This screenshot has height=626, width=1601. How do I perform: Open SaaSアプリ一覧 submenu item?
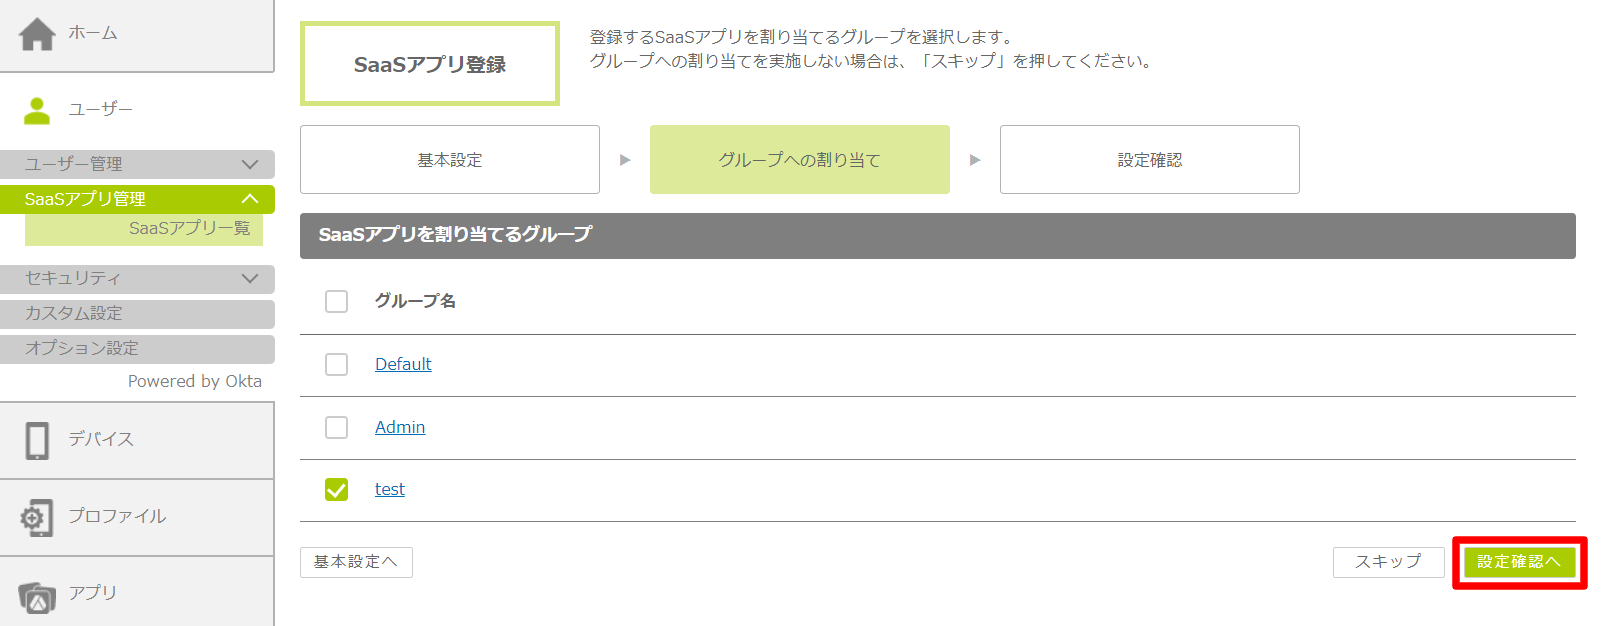tap(189, 229)
